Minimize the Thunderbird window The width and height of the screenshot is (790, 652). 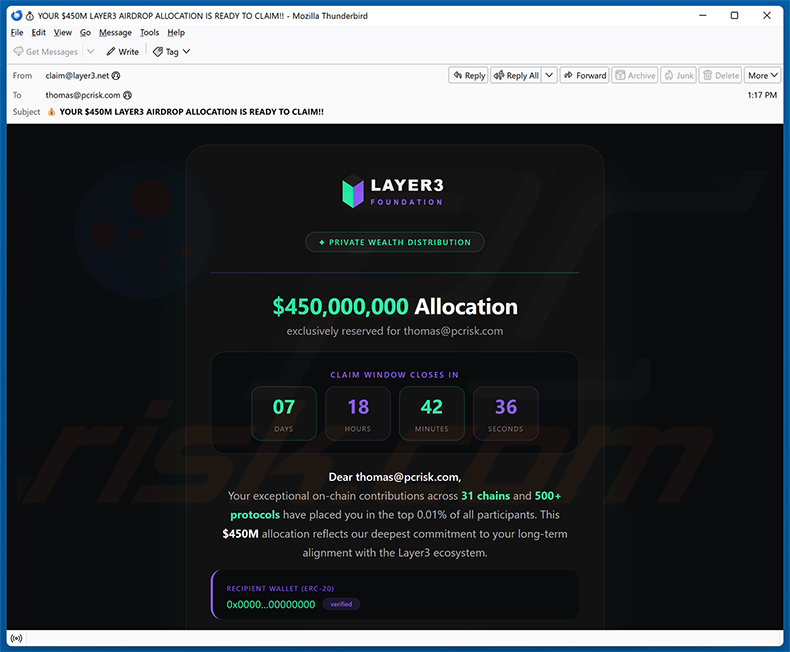[x=703, y=16]
